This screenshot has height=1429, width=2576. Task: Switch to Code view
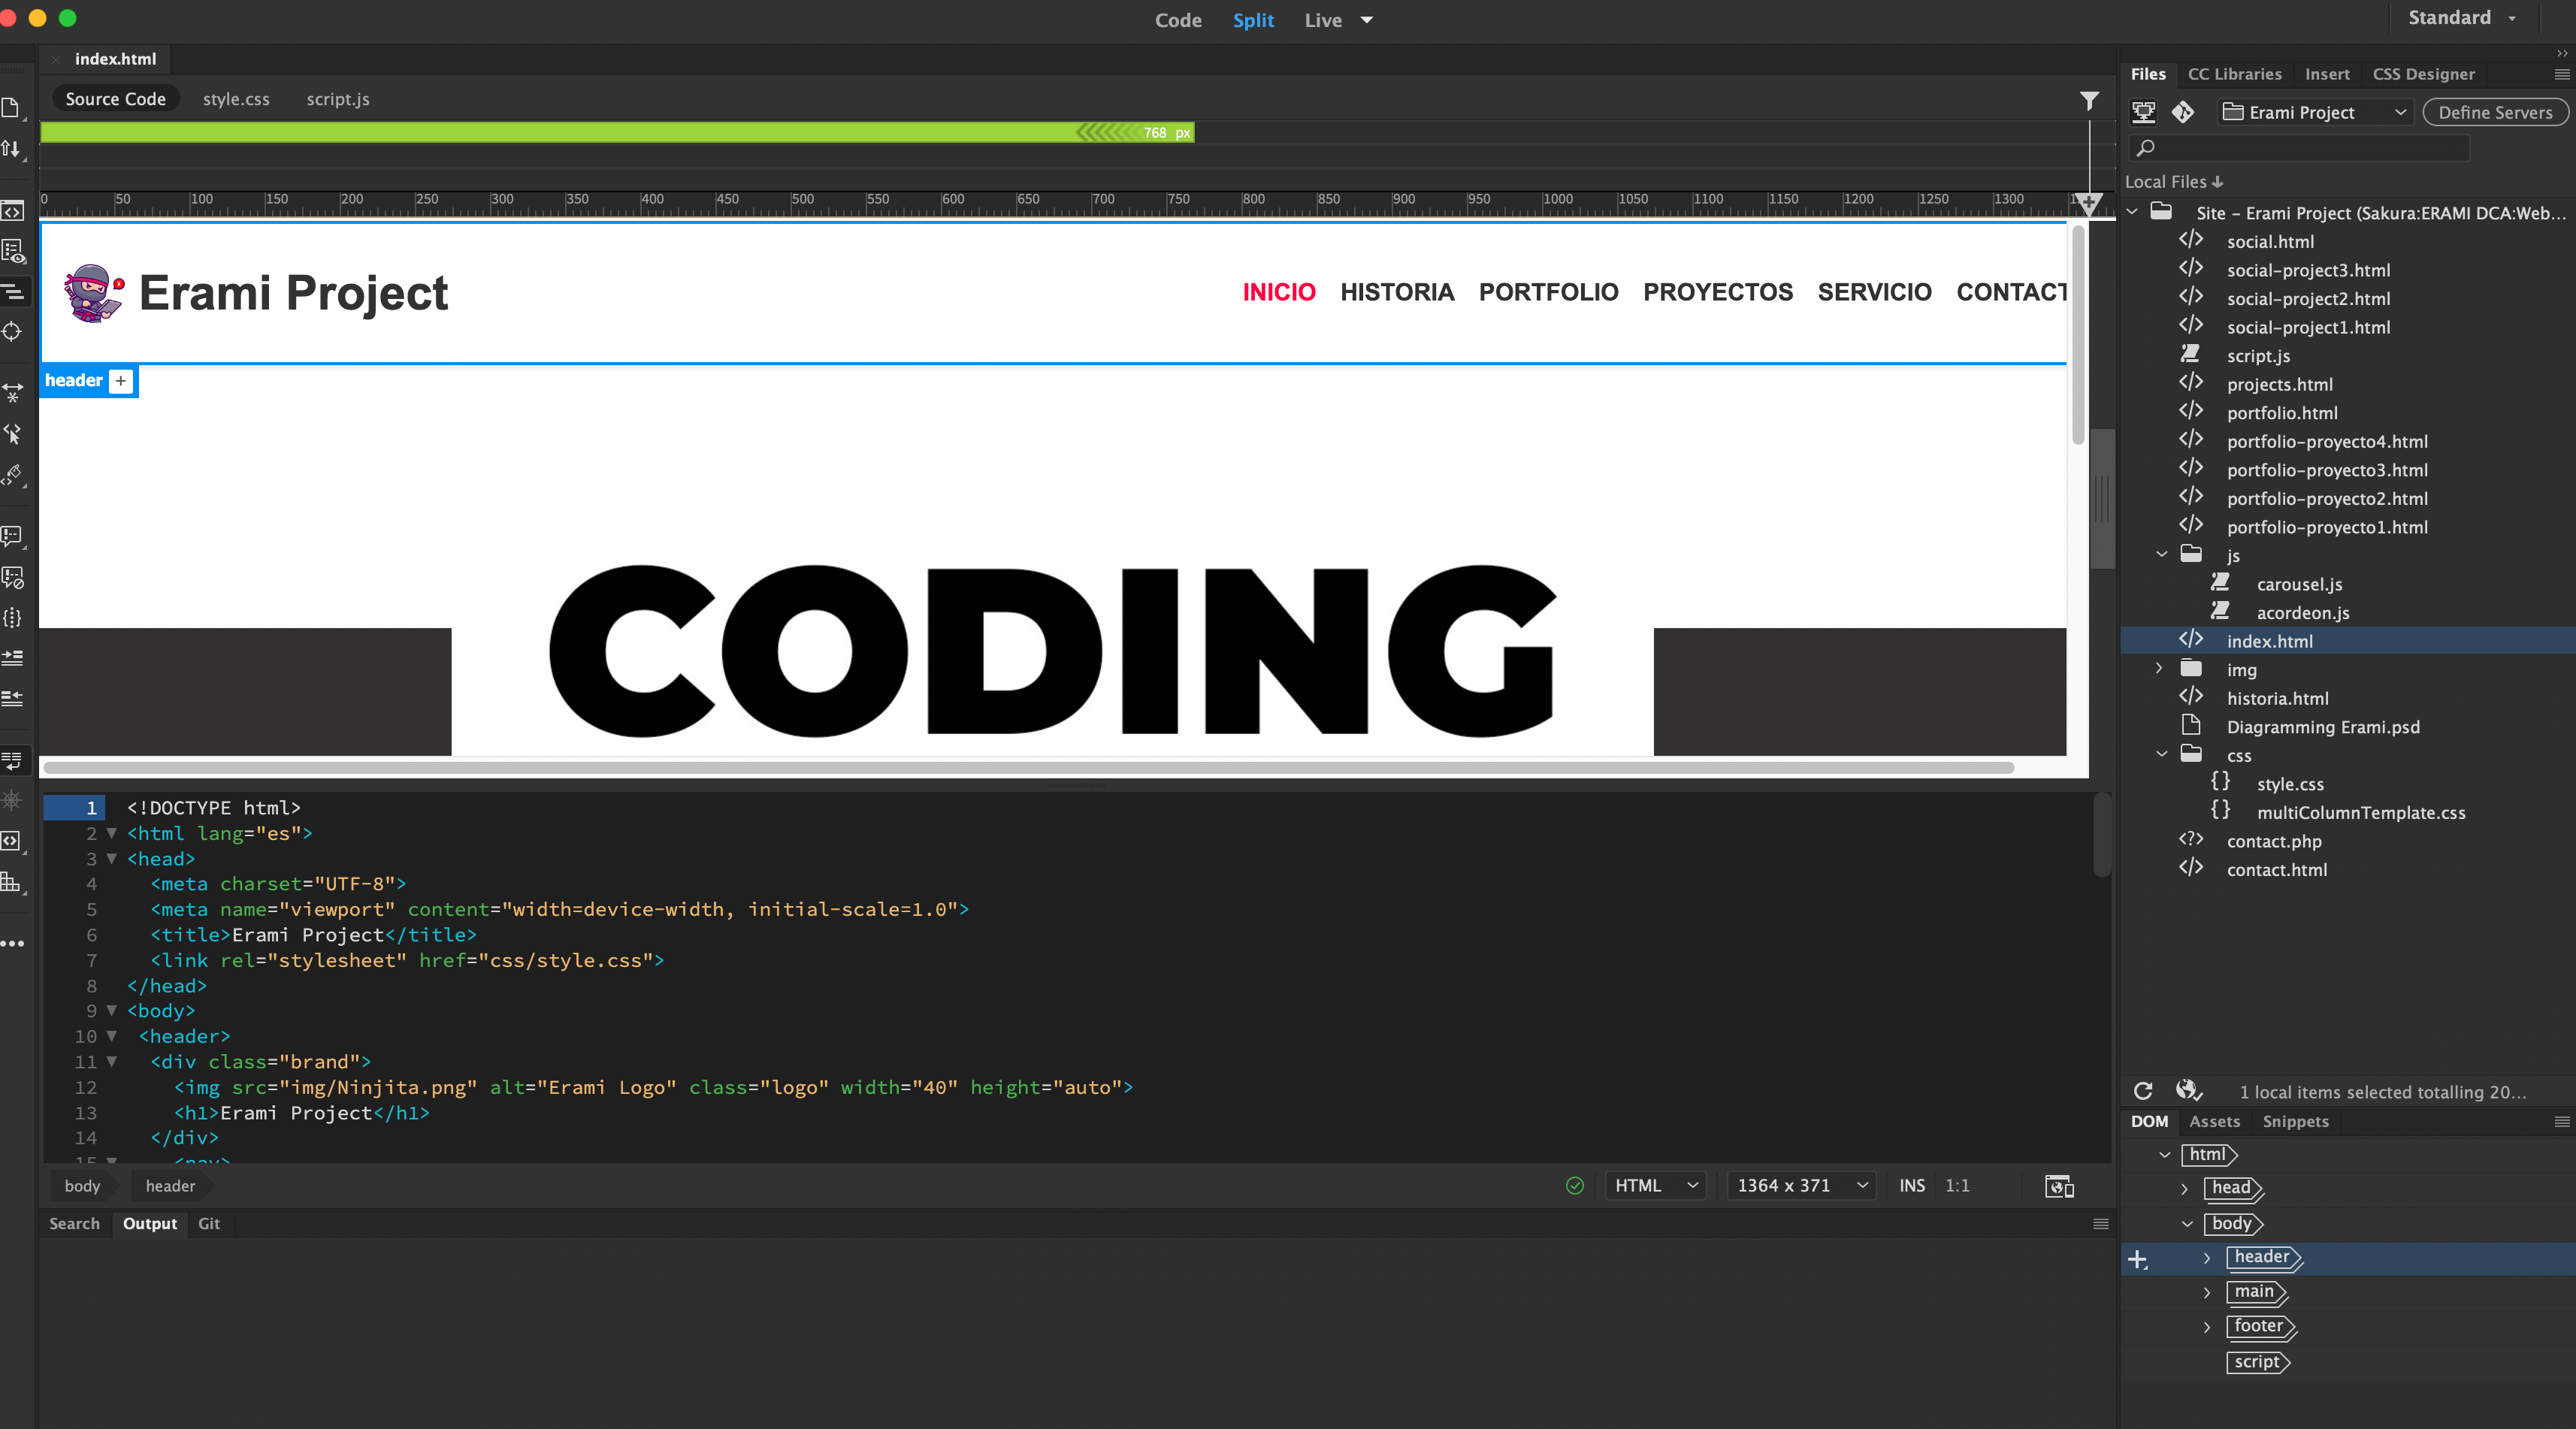[1178, 20]
